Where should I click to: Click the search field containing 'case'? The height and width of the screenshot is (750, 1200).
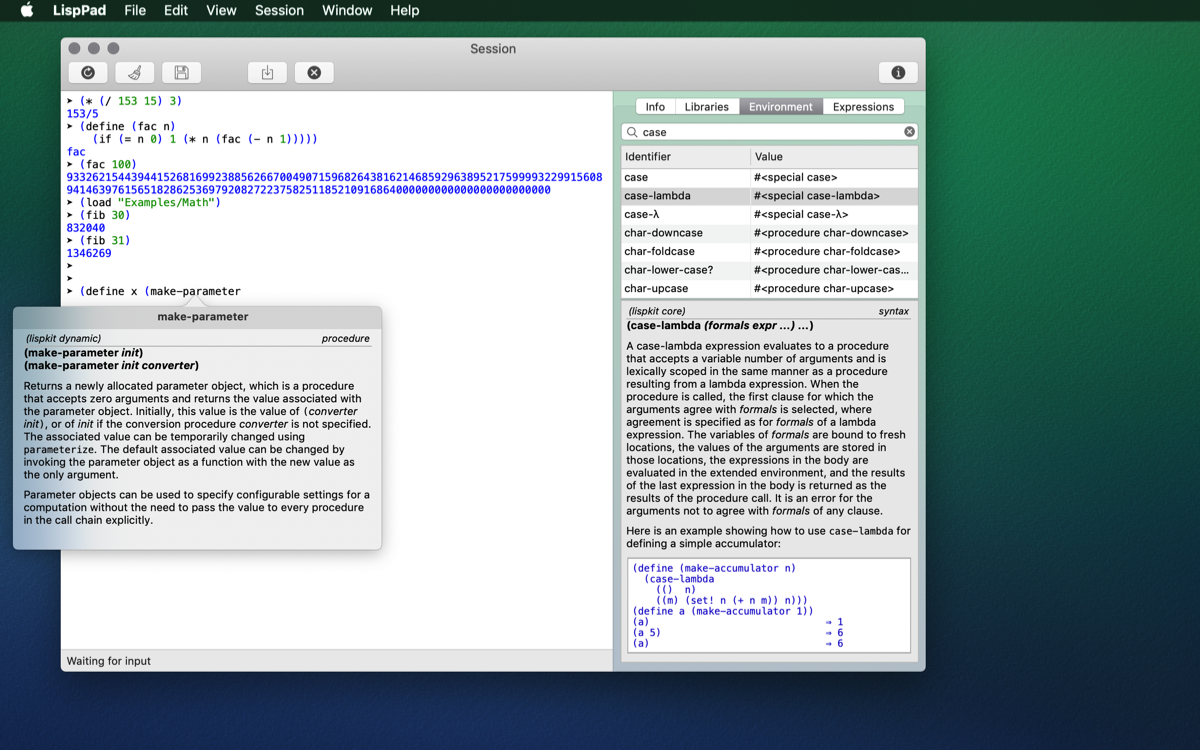click(x=769, y=132)
